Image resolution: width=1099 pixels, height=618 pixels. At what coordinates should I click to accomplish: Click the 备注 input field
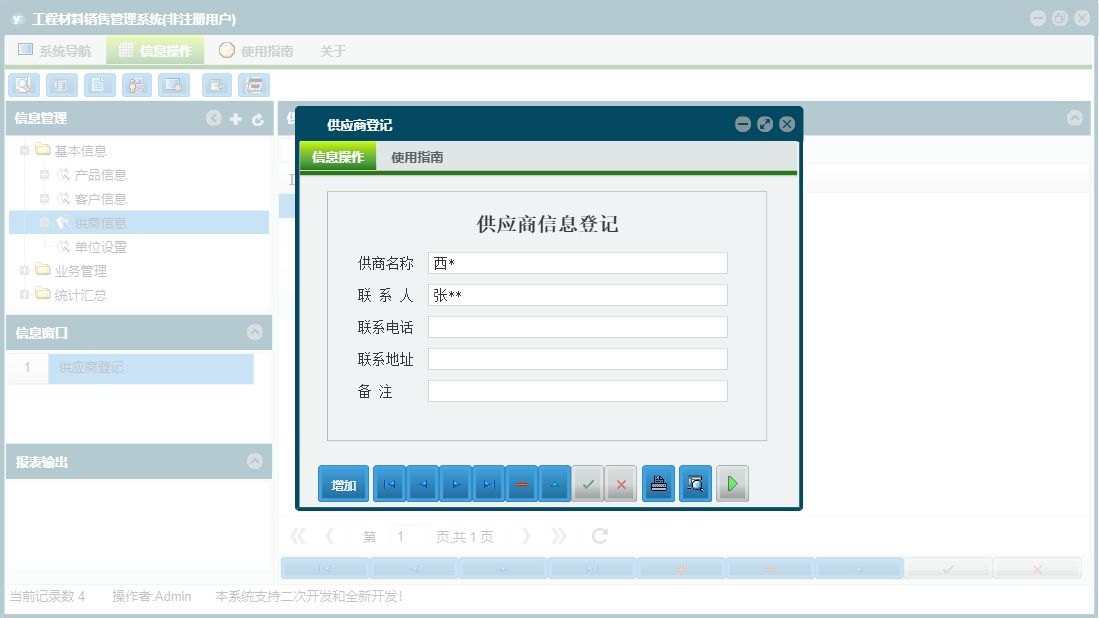coord(578,391)
